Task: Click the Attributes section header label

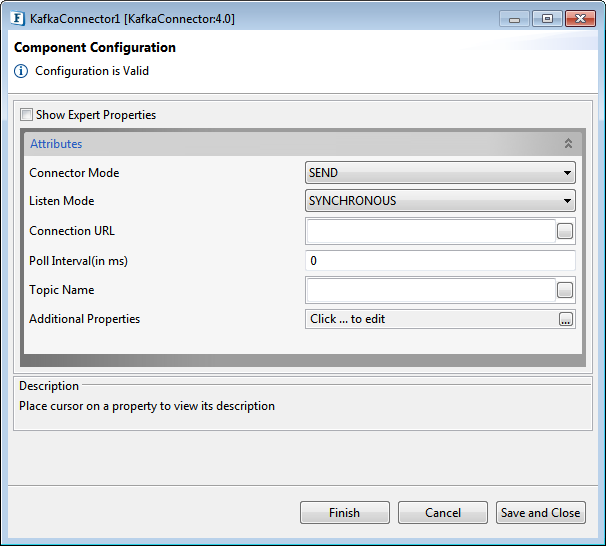Action: click(x=56, y=144)
